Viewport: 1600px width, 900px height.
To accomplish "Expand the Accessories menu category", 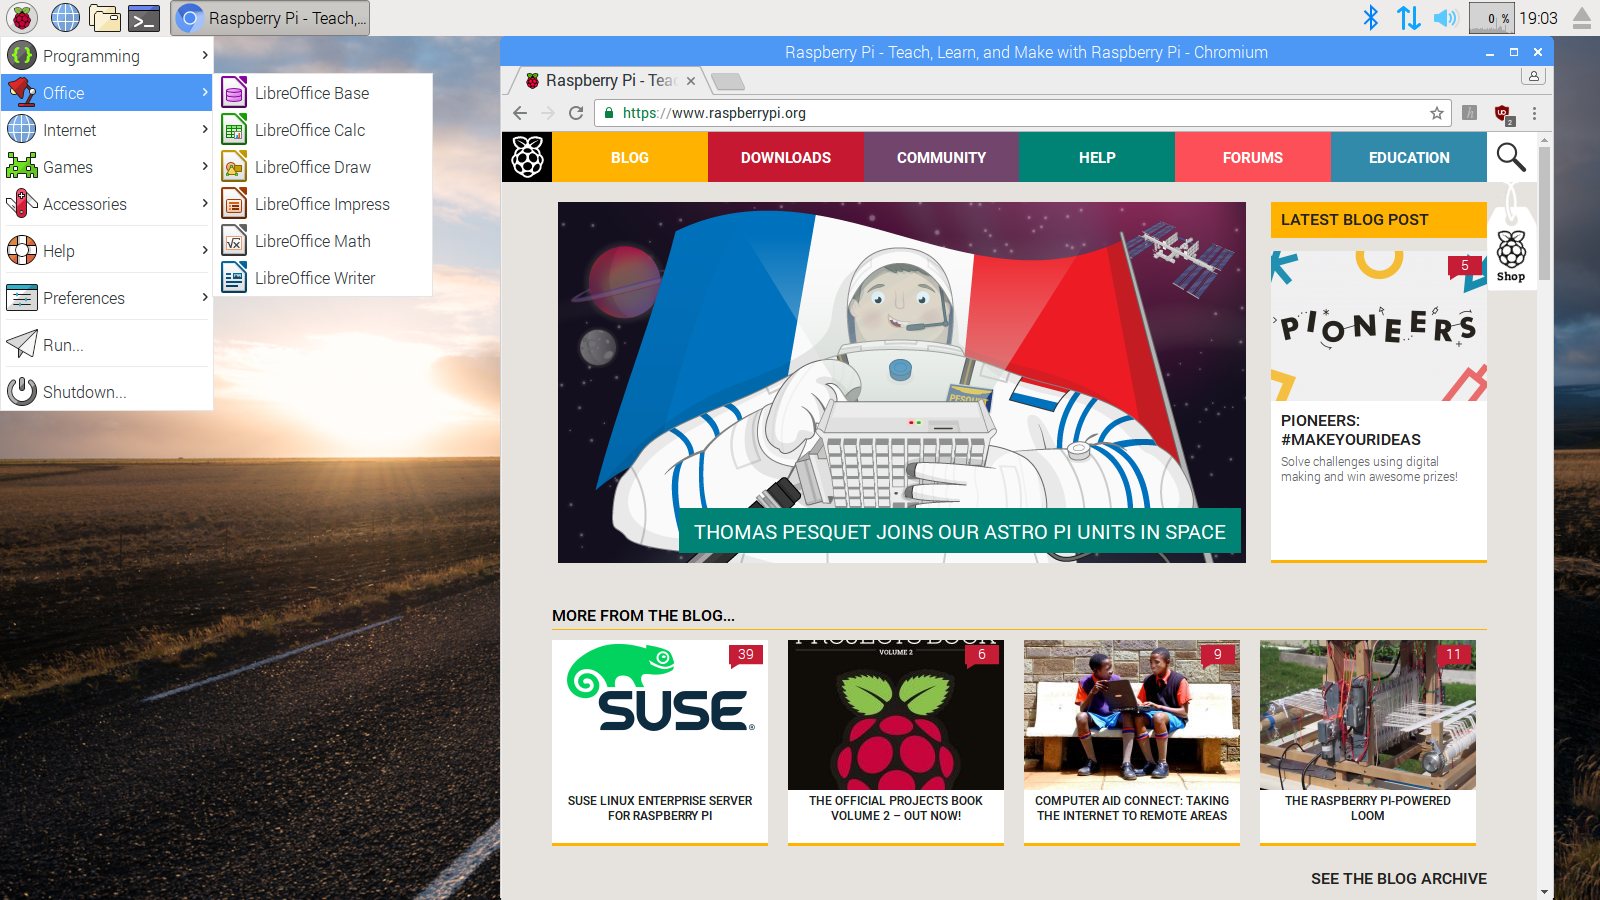I will point(107,204).
